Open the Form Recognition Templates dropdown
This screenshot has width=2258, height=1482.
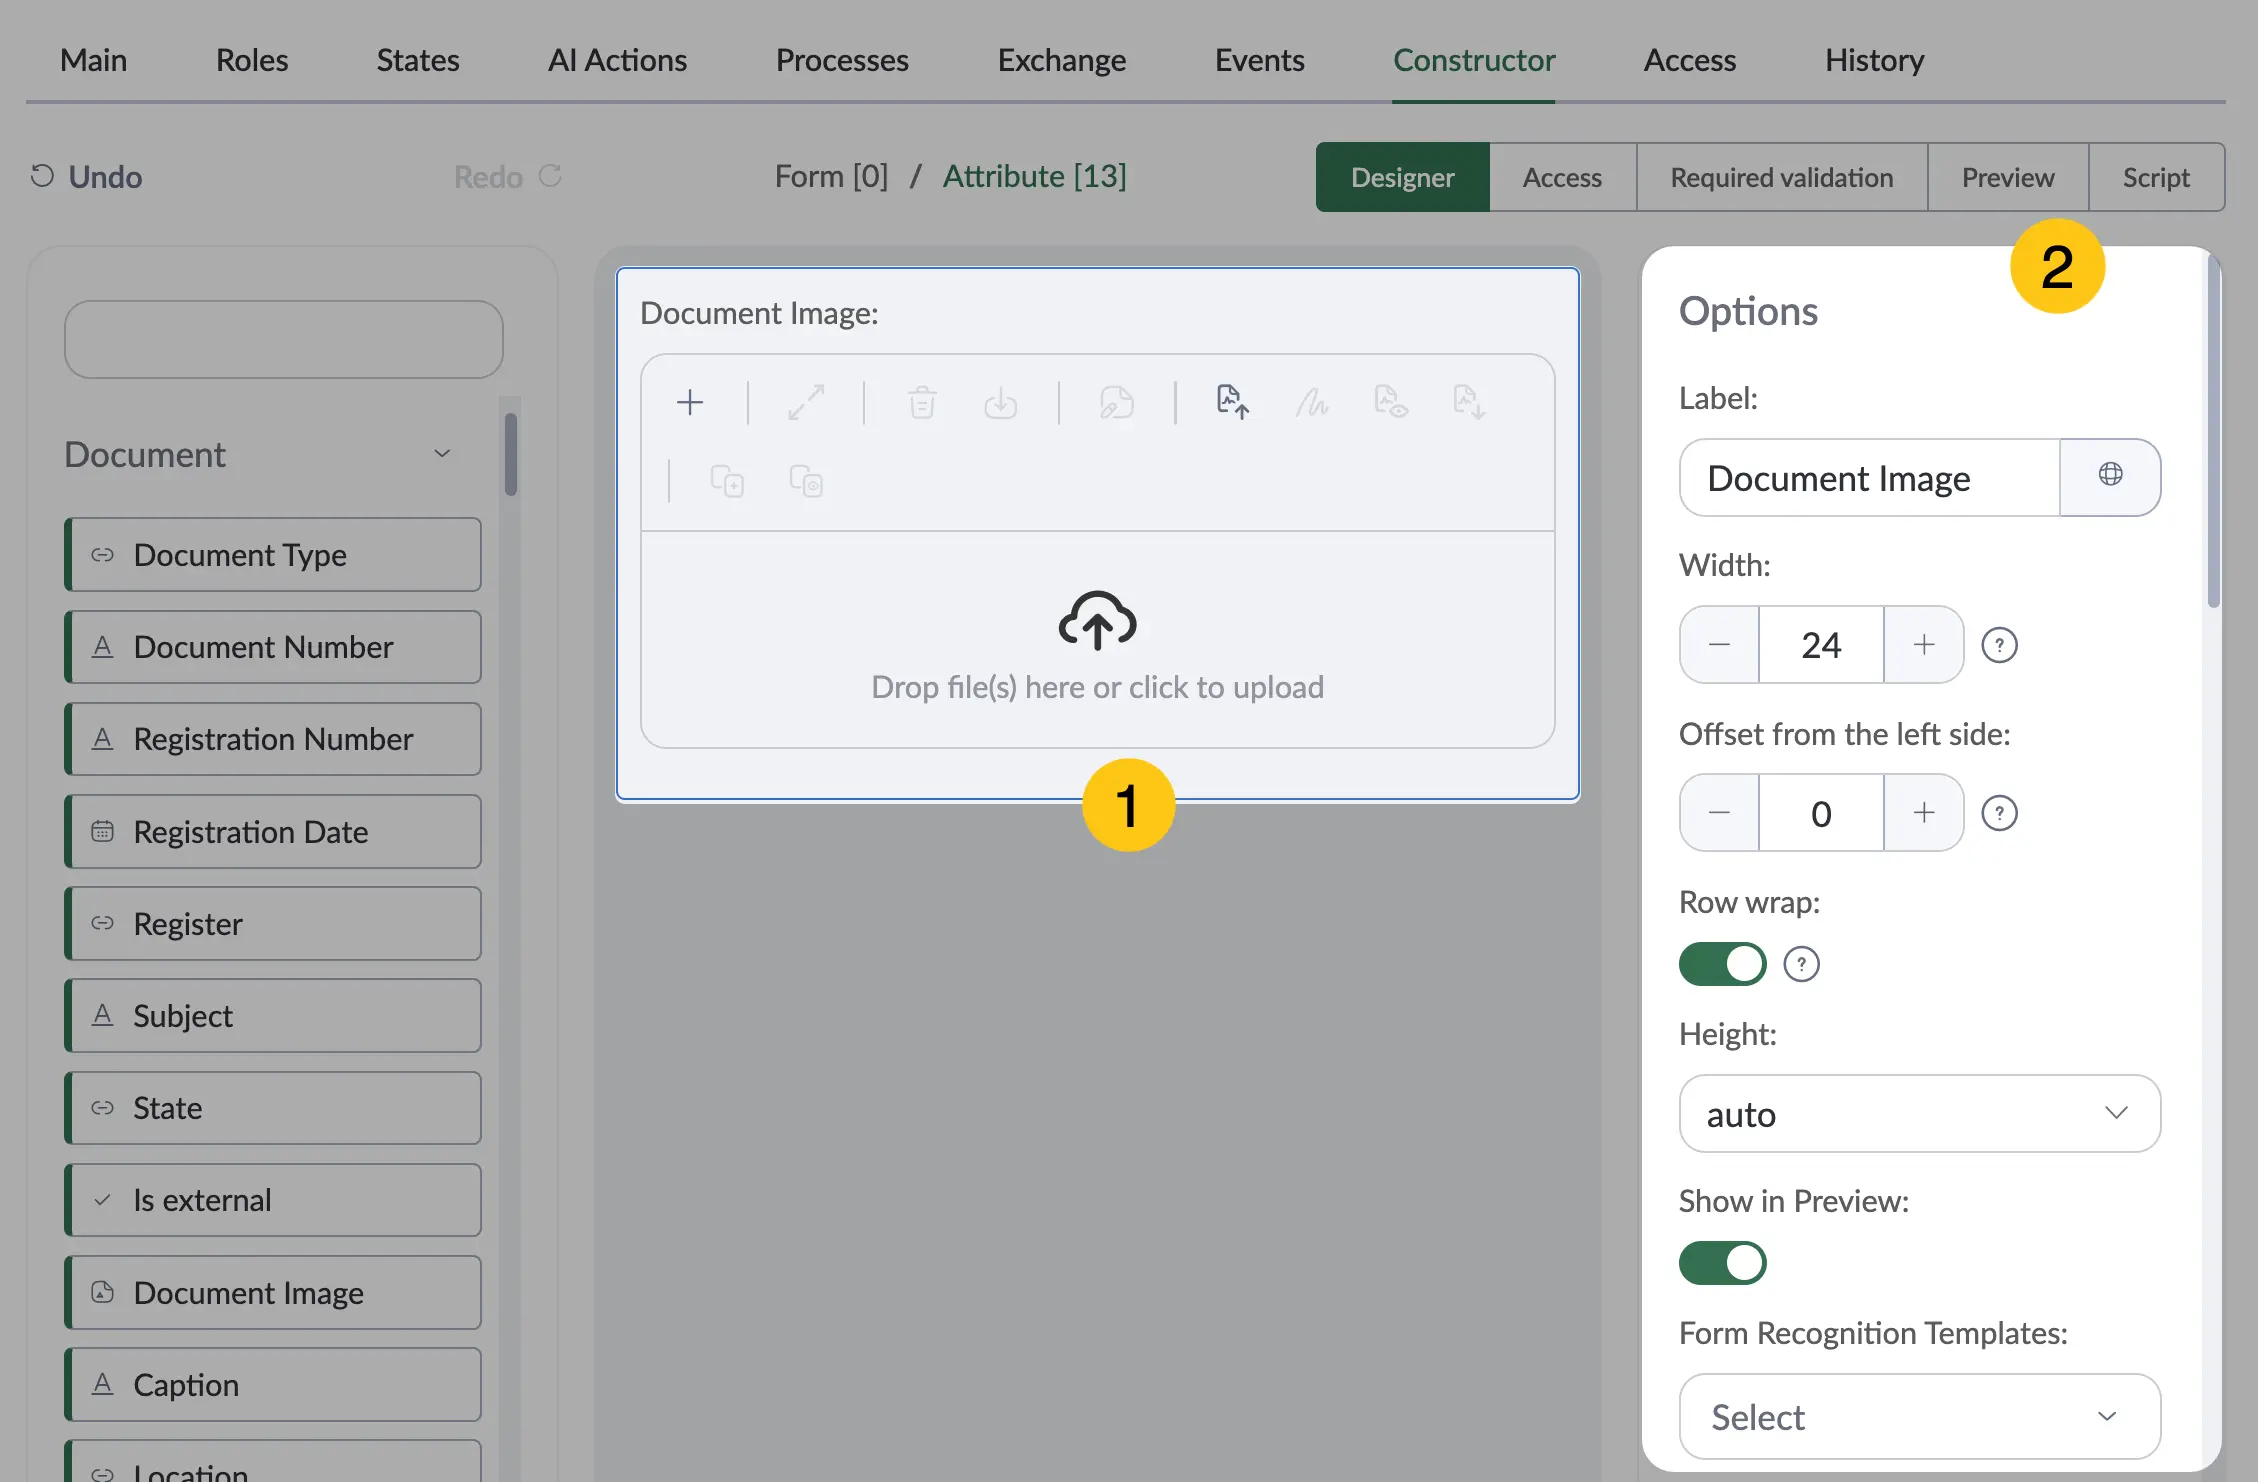1920,1417
